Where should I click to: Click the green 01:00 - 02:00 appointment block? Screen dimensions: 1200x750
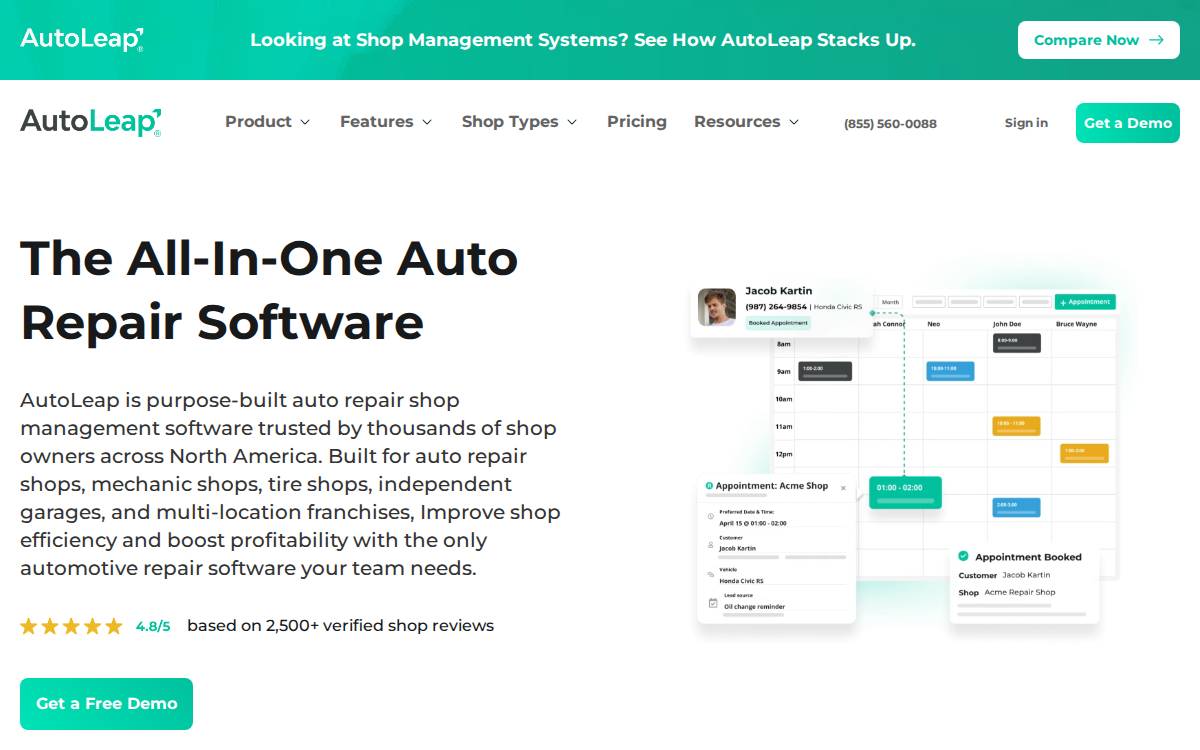click(905, 492)
